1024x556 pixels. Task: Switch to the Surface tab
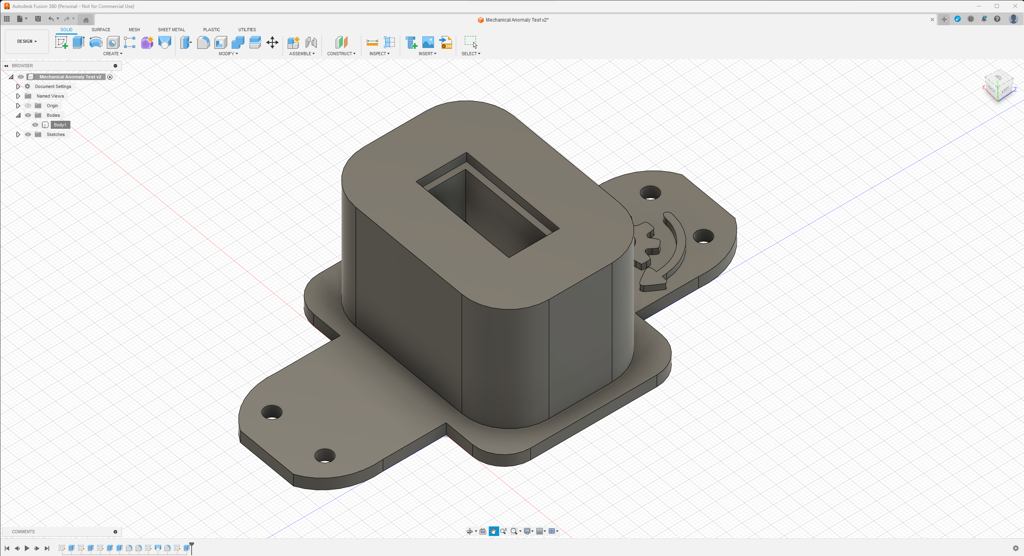(101, 30)
